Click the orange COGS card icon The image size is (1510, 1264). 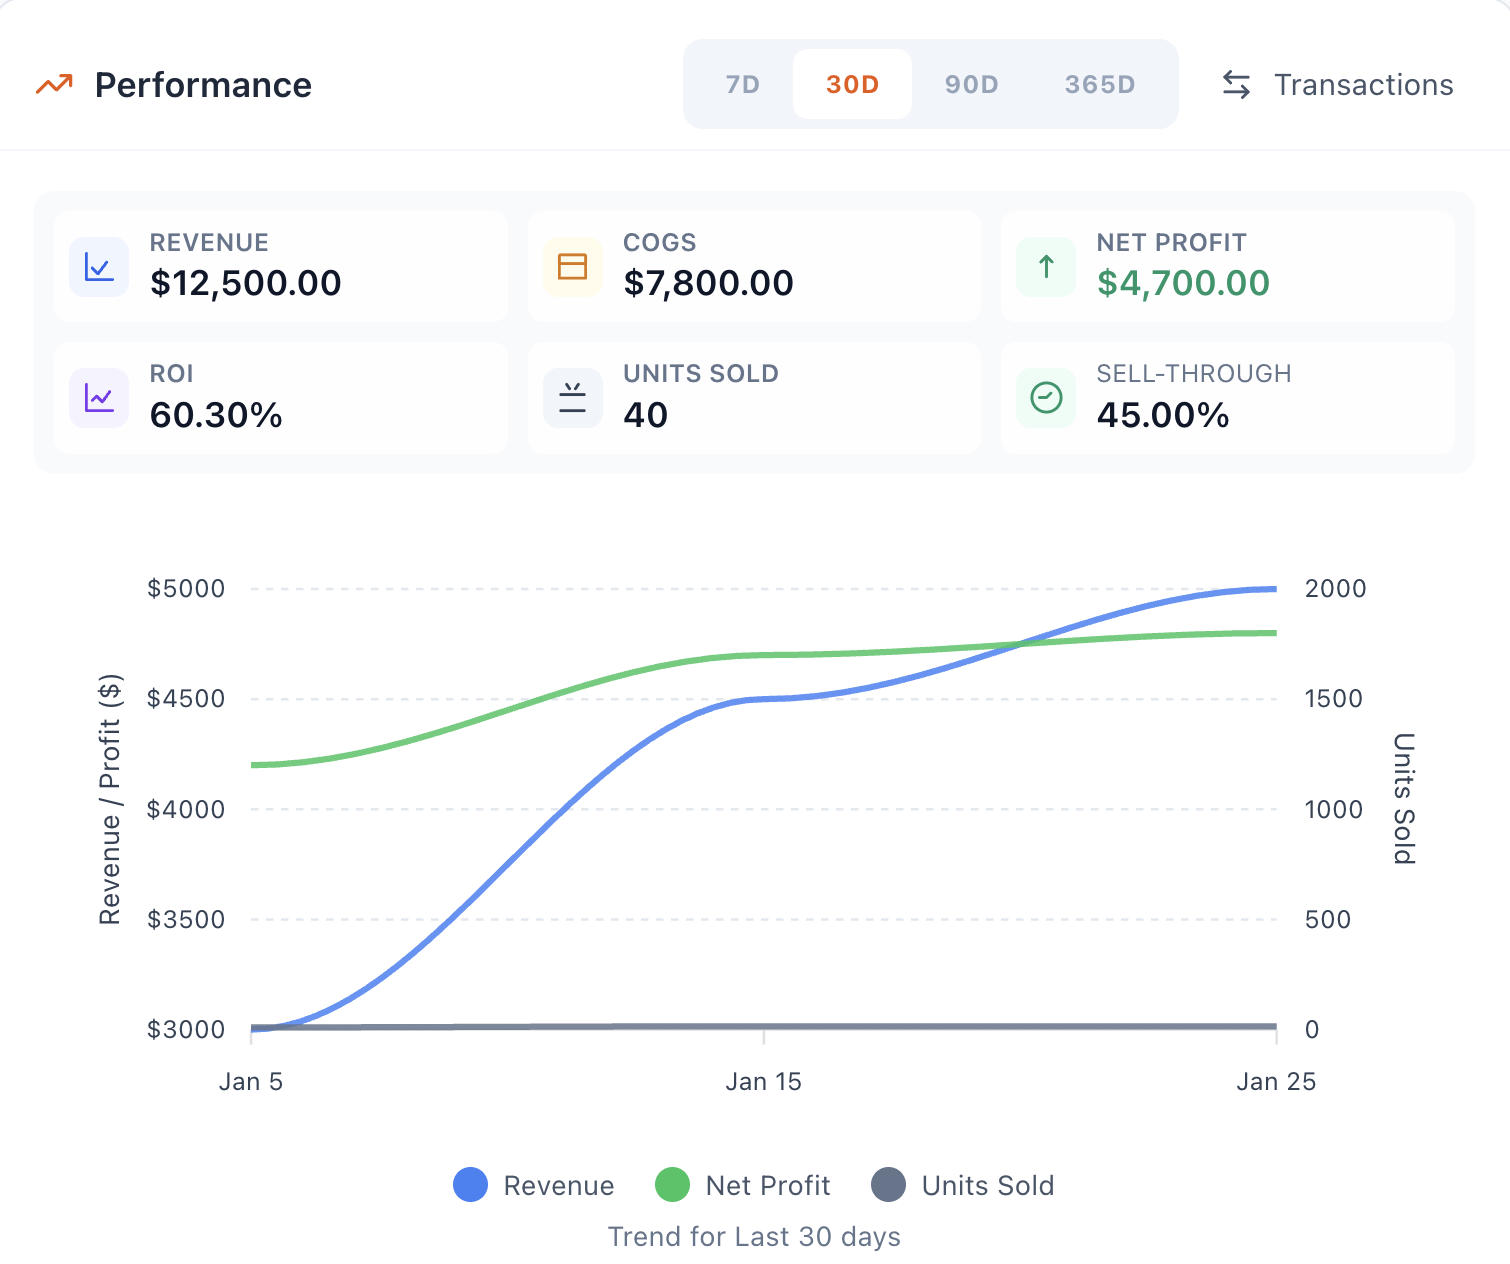[x=571, y=266]
